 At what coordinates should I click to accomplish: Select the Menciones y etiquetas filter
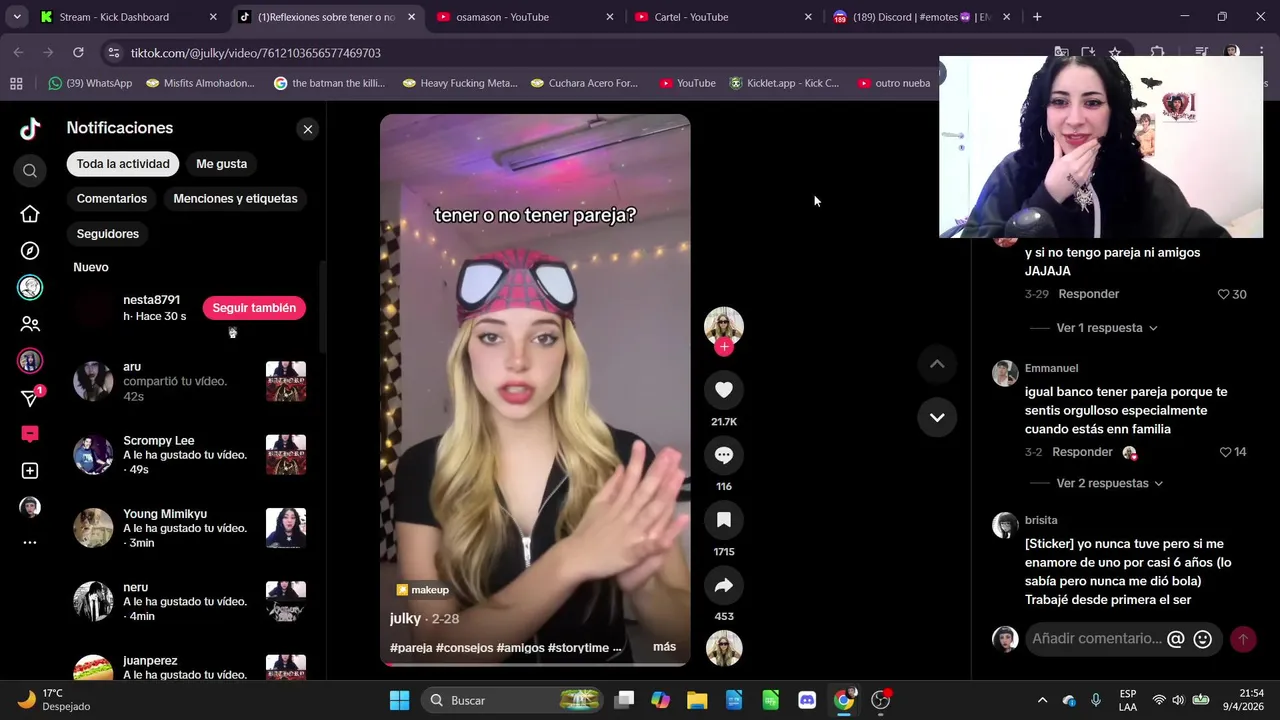click(x=235, y=199)
